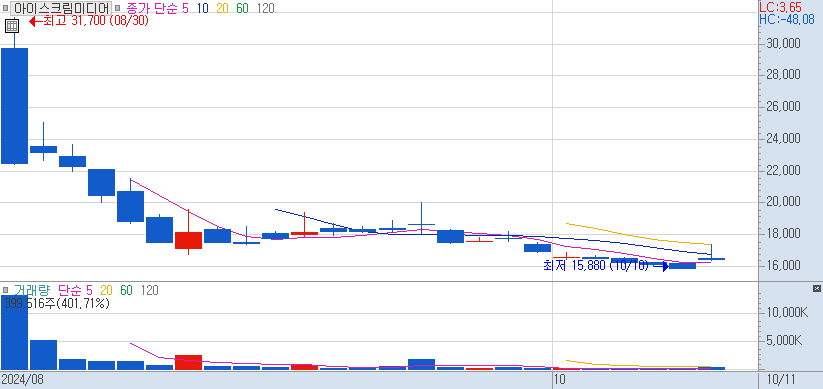Click the red volume bar in volume panel
Image resolution: width=823 pixels, height=389 pixels.
188,363
